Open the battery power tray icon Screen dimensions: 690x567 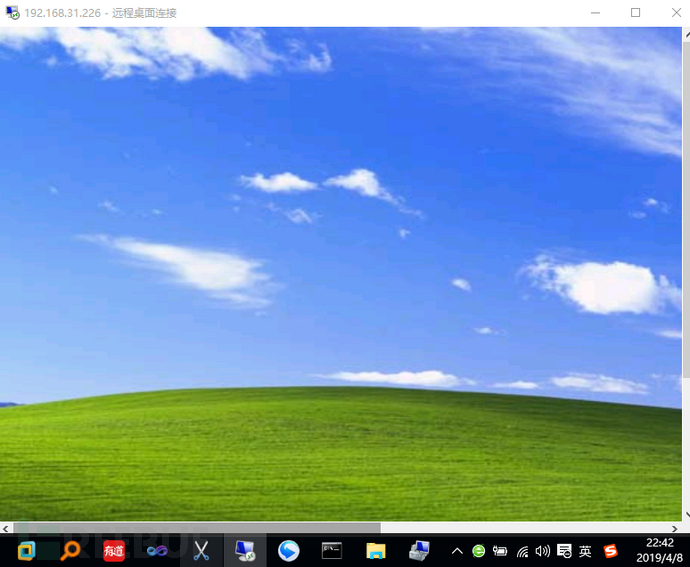pyautogui.click(x=500, y=551)
